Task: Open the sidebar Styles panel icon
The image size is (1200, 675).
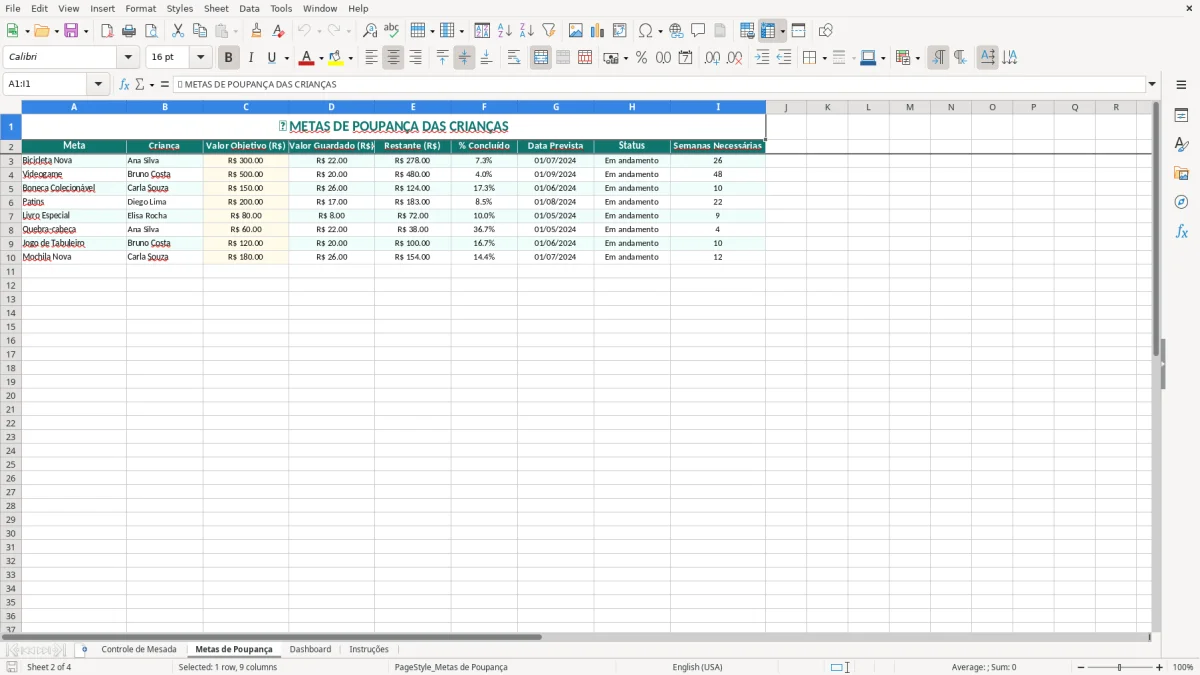Action: tap(1181, 145)
